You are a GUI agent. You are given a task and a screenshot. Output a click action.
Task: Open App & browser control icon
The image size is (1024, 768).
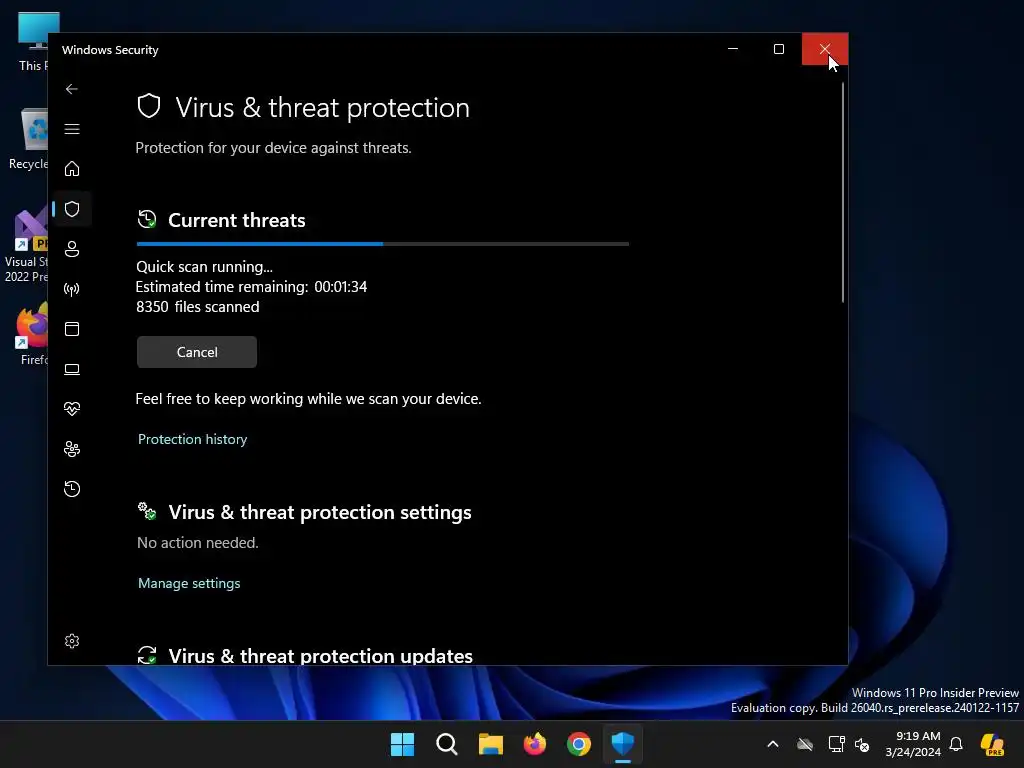(72, 328)
